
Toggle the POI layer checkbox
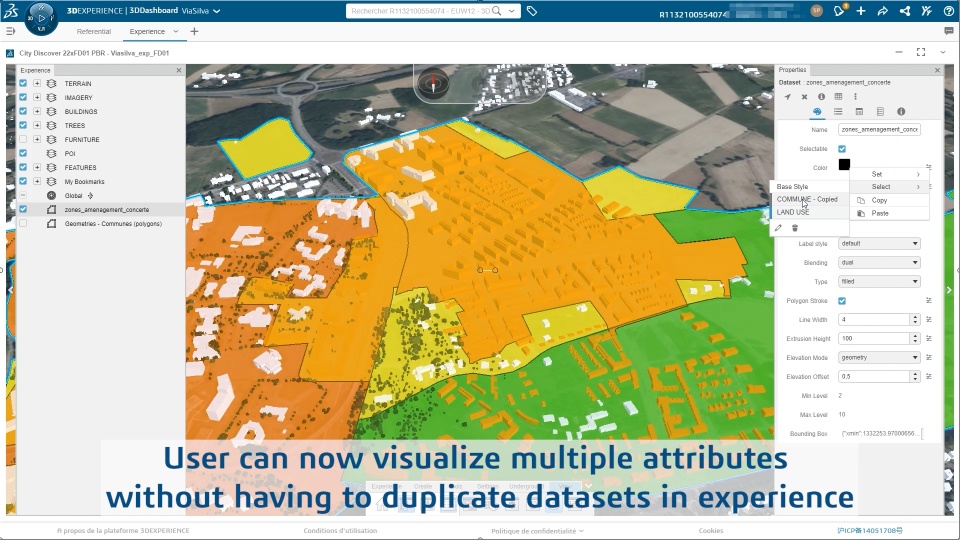point(23,154)
